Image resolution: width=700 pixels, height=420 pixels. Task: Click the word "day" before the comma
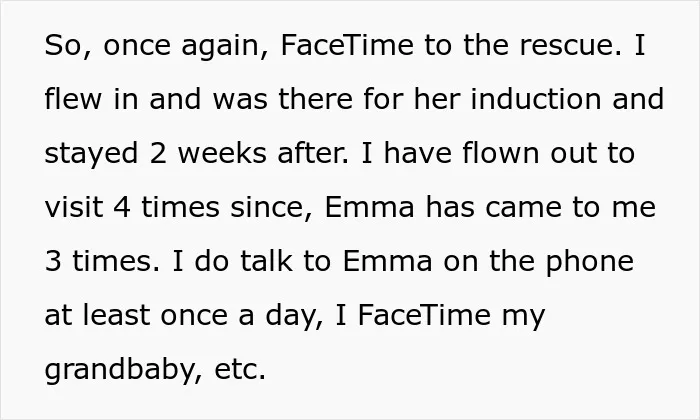pyautogui.click(x=292, y=317)
